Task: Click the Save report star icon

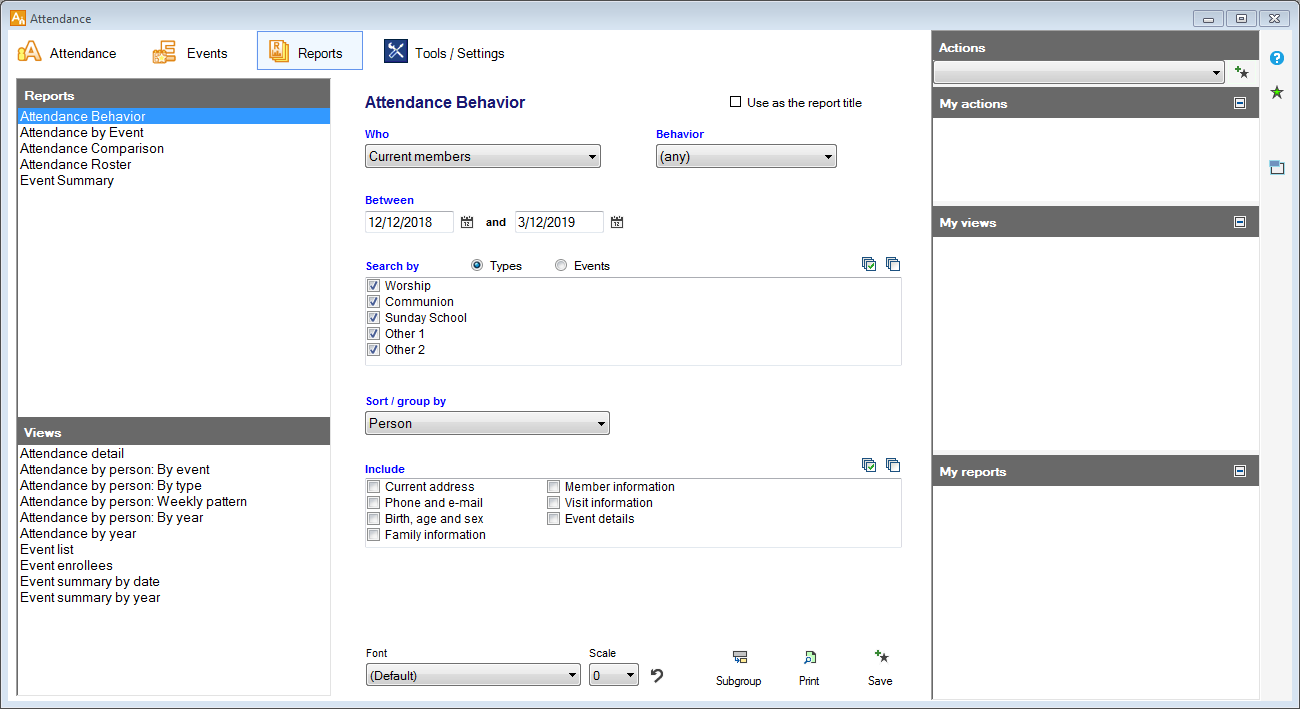Action: [881, 657]
